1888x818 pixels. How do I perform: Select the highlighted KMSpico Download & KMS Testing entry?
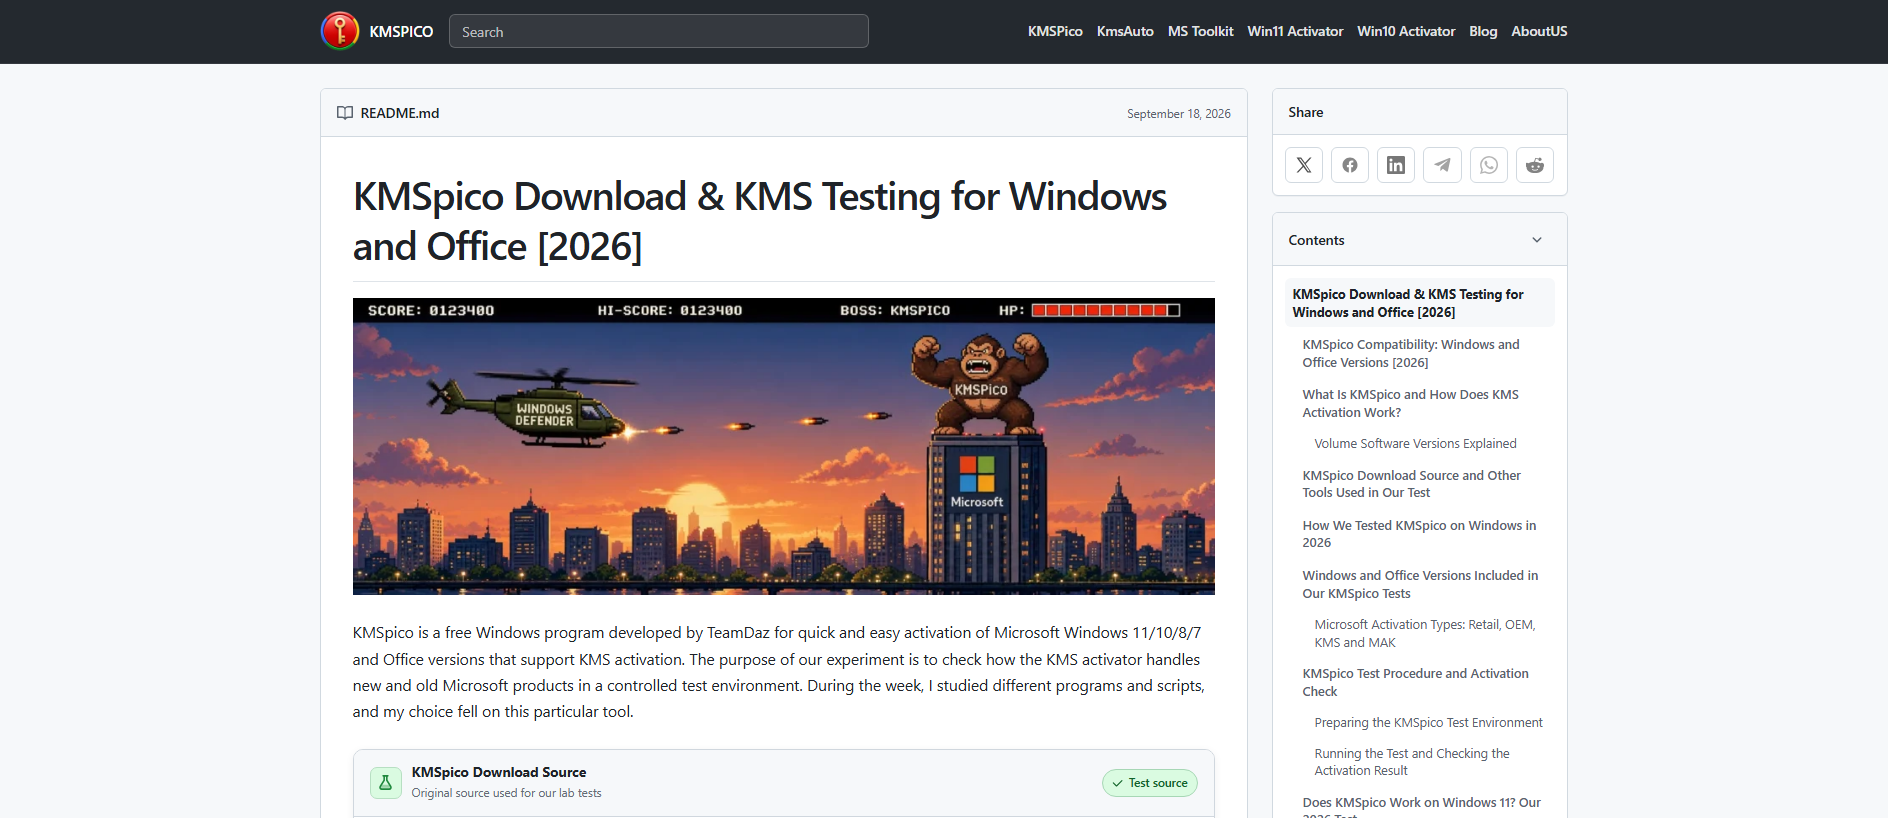1419,303
